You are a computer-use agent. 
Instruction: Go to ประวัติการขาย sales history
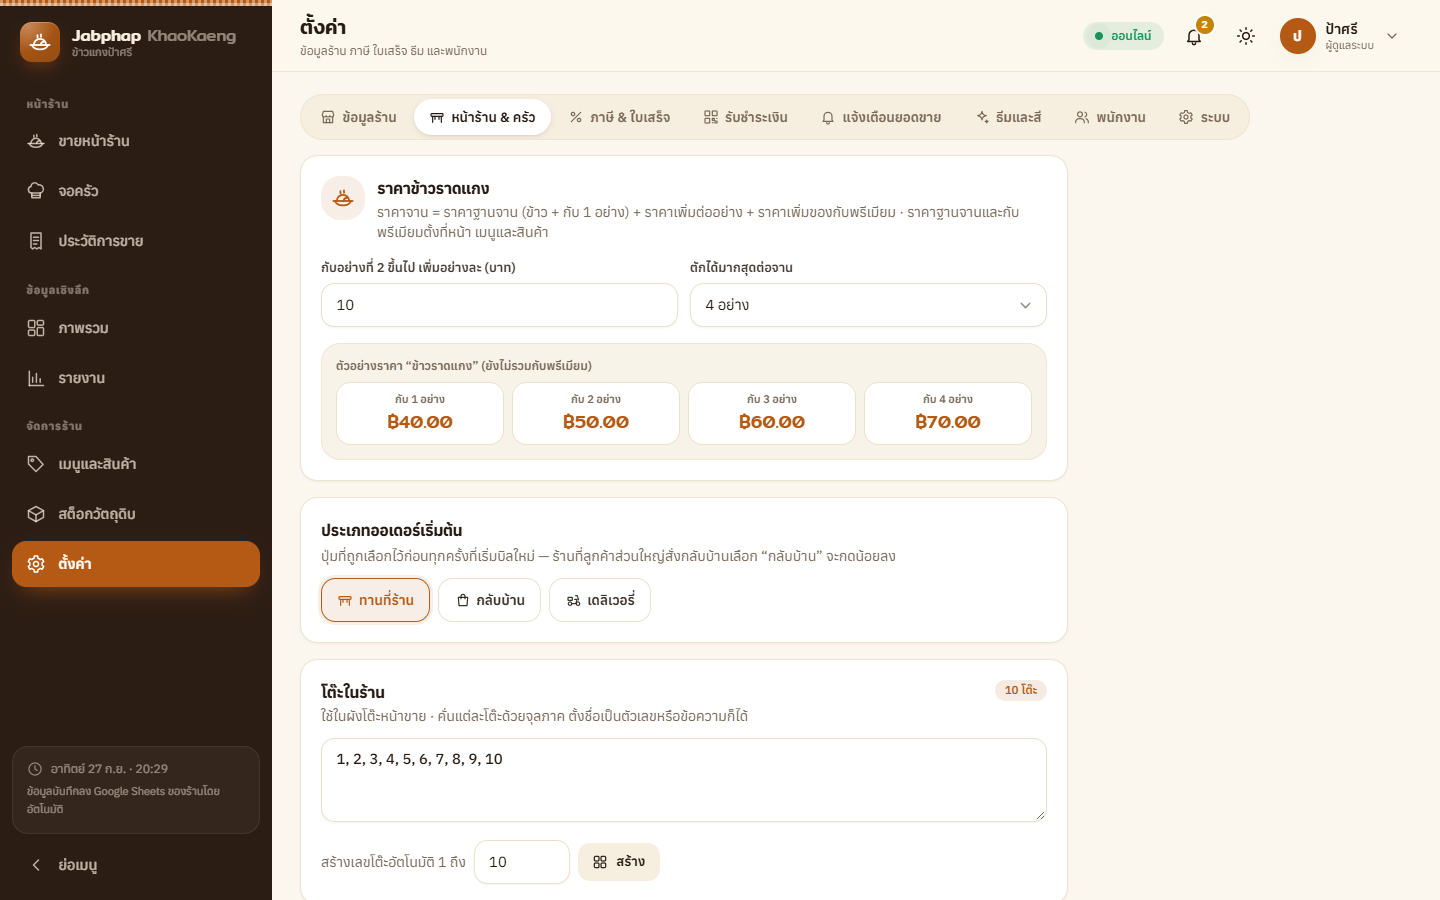tap(136, 241)
